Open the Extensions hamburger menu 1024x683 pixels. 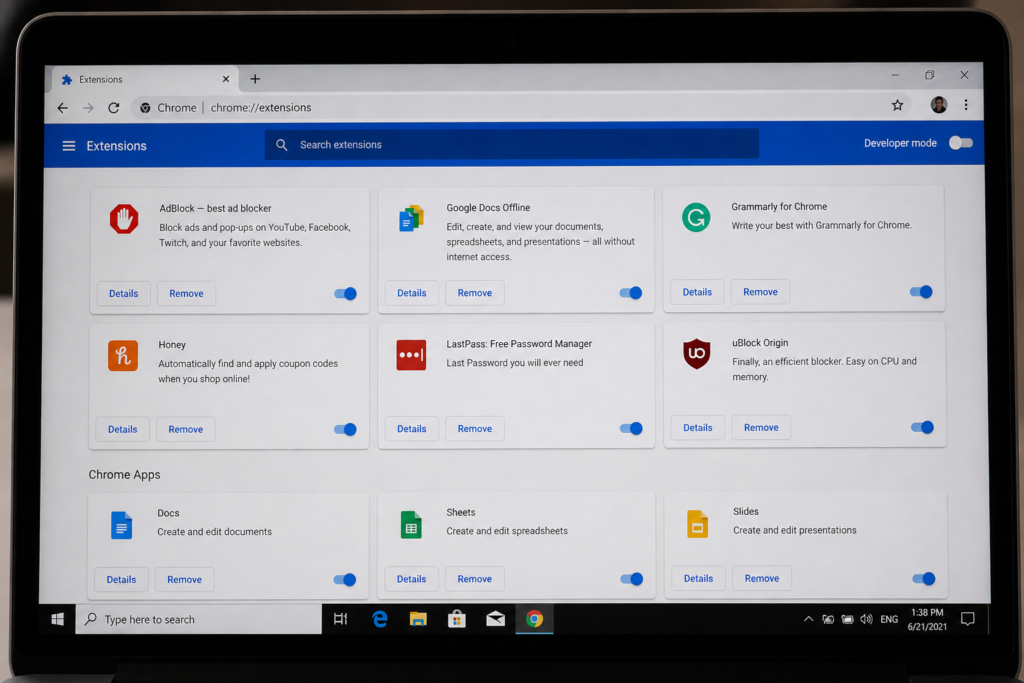coord(69,146)
